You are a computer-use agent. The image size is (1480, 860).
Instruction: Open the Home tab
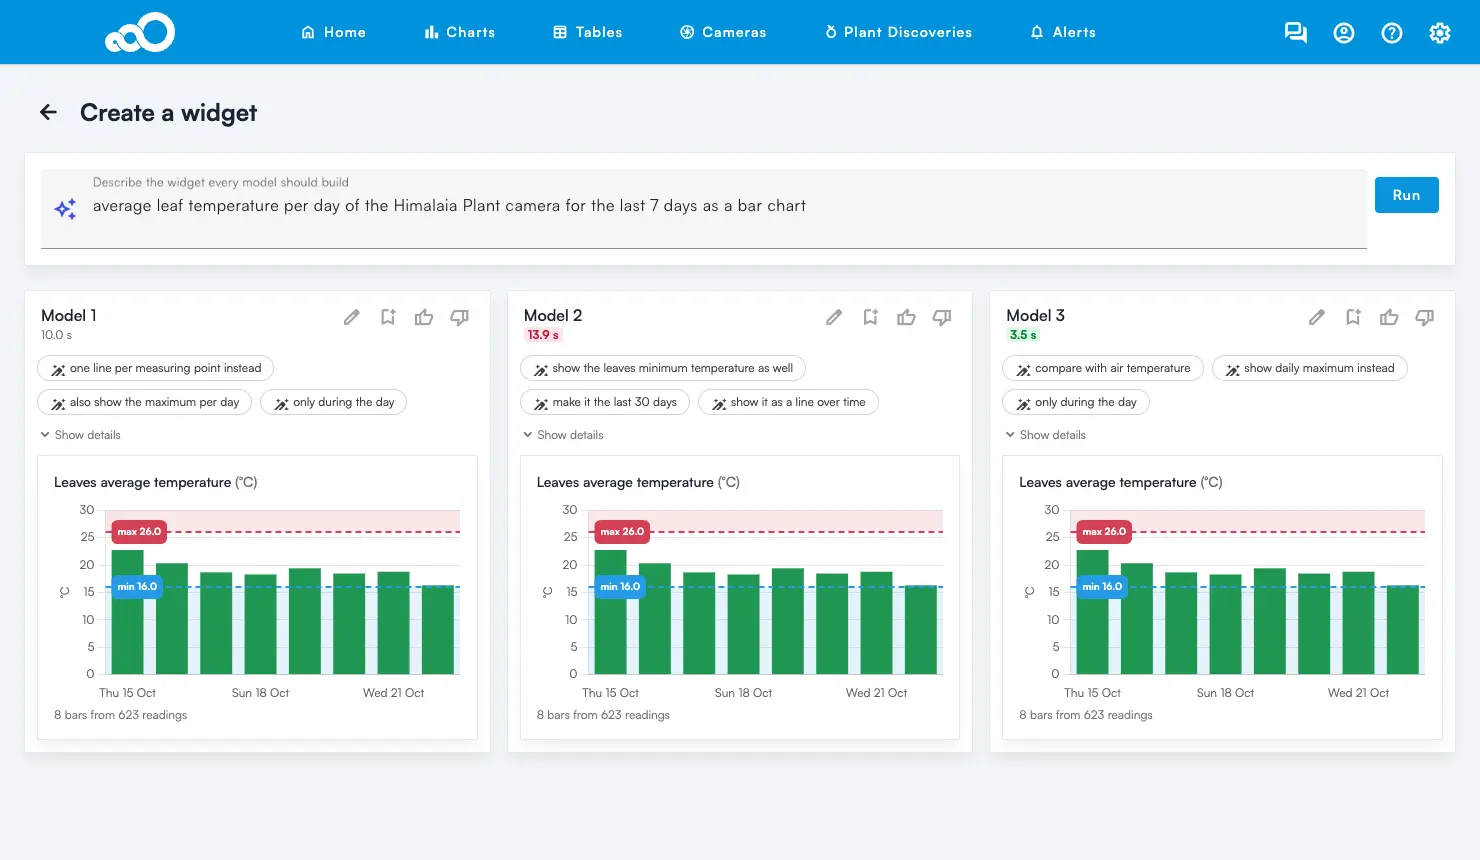coord(333,32)
